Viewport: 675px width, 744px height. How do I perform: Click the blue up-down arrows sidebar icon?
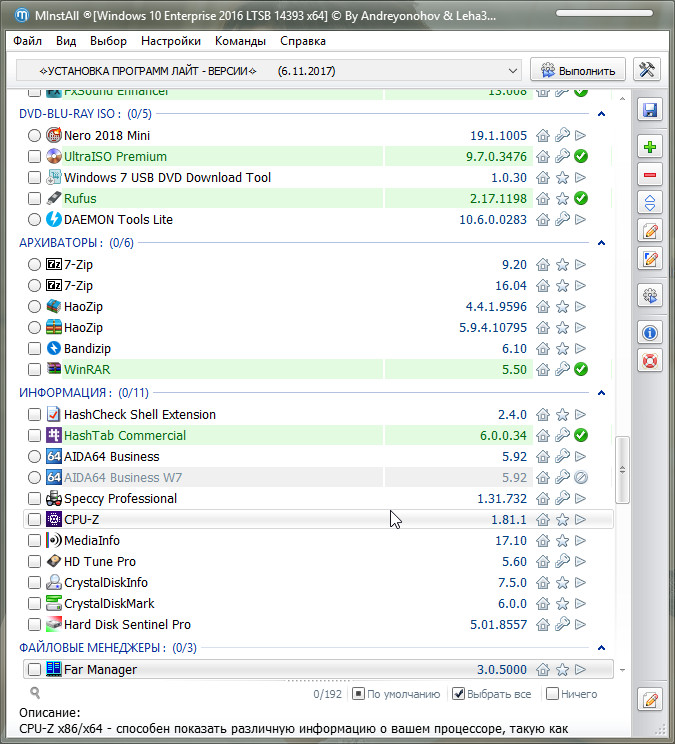tap(649, 203)
